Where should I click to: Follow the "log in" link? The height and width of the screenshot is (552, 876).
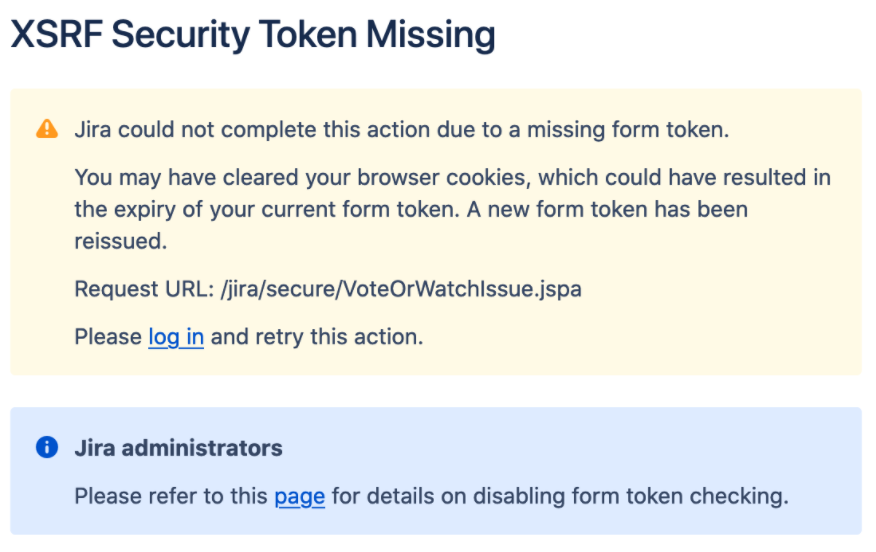pyautogui.click(x=176, y=337)
